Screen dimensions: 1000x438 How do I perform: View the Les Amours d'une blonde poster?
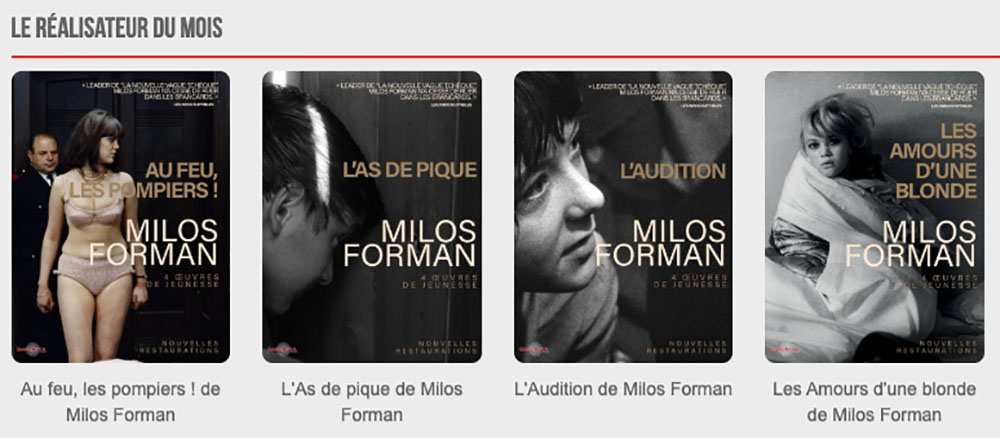[874, 217]
